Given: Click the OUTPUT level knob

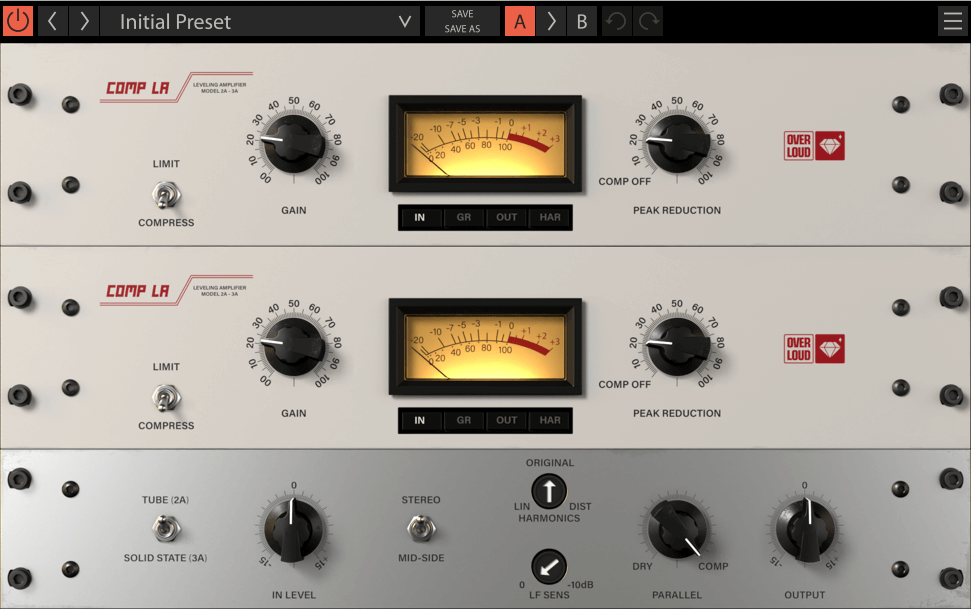Looking at the screenshot, I should [x=805, y=530].
